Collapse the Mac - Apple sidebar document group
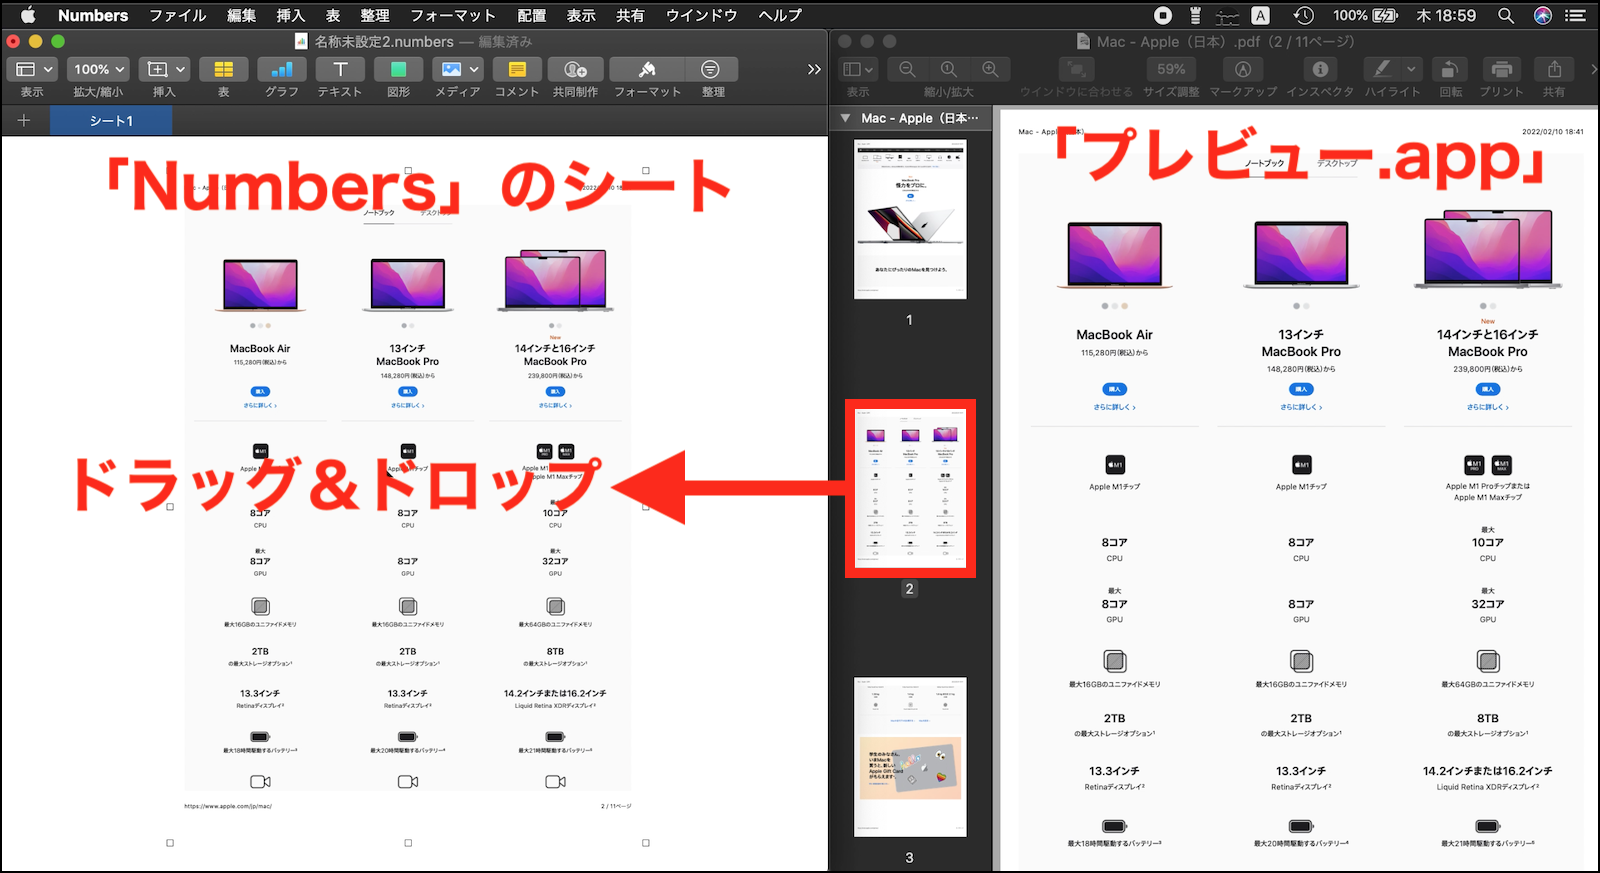The width and height of the screenshot is (1600, 873). coord(846,118)
